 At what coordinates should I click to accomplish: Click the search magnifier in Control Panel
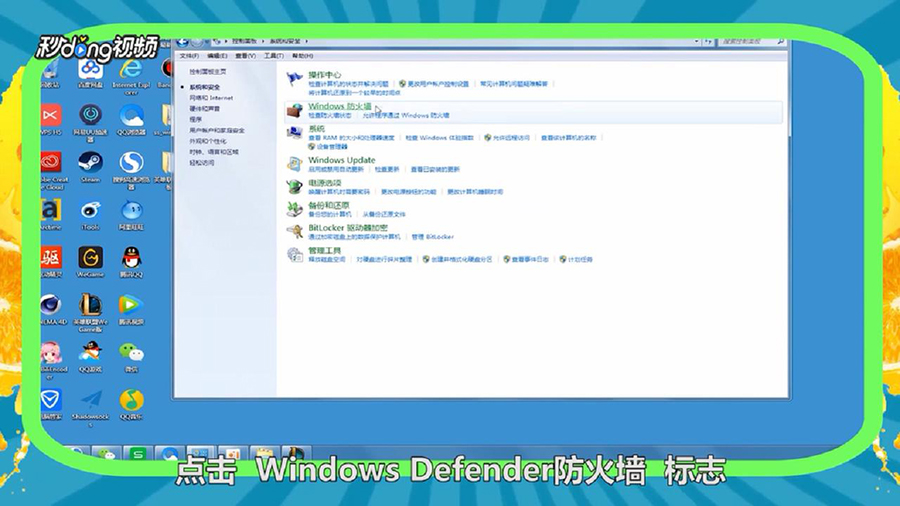coord(781,41)
